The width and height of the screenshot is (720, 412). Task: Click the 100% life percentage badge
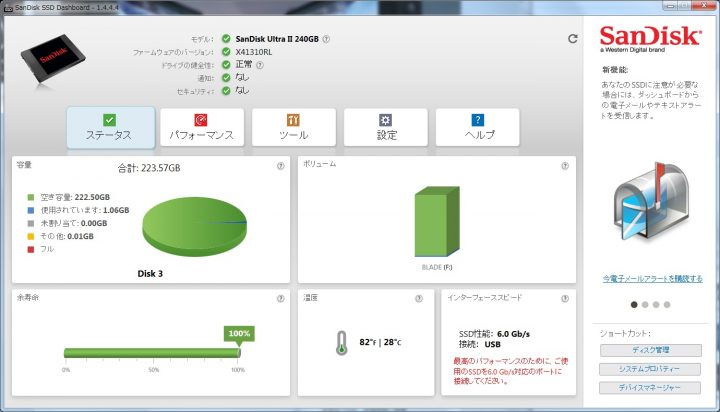[x=239, y=334]
